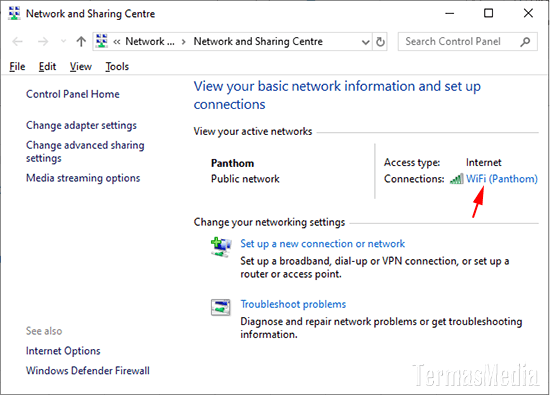
Task: Open Internet Options
Action: tap(63, 351)
